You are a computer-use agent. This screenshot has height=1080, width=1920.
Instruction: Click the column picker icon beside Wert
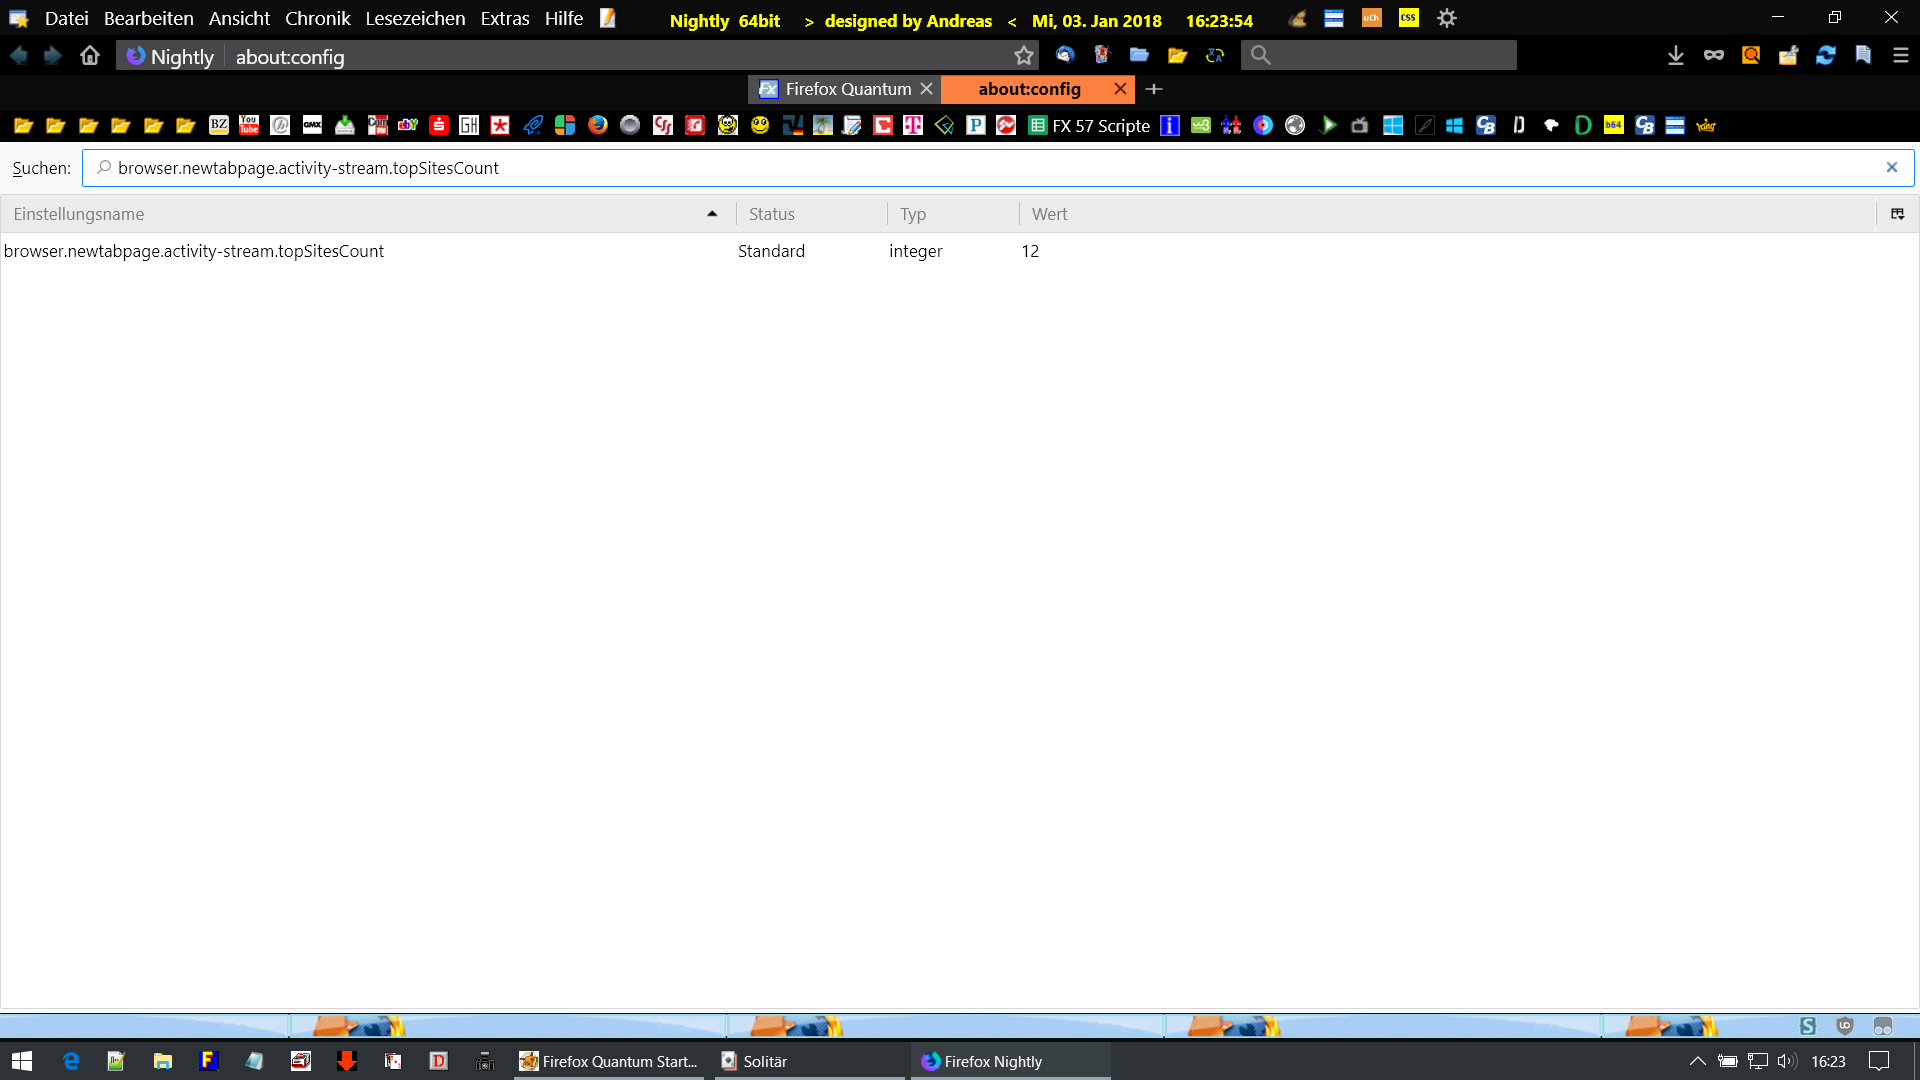(1897, 214)
